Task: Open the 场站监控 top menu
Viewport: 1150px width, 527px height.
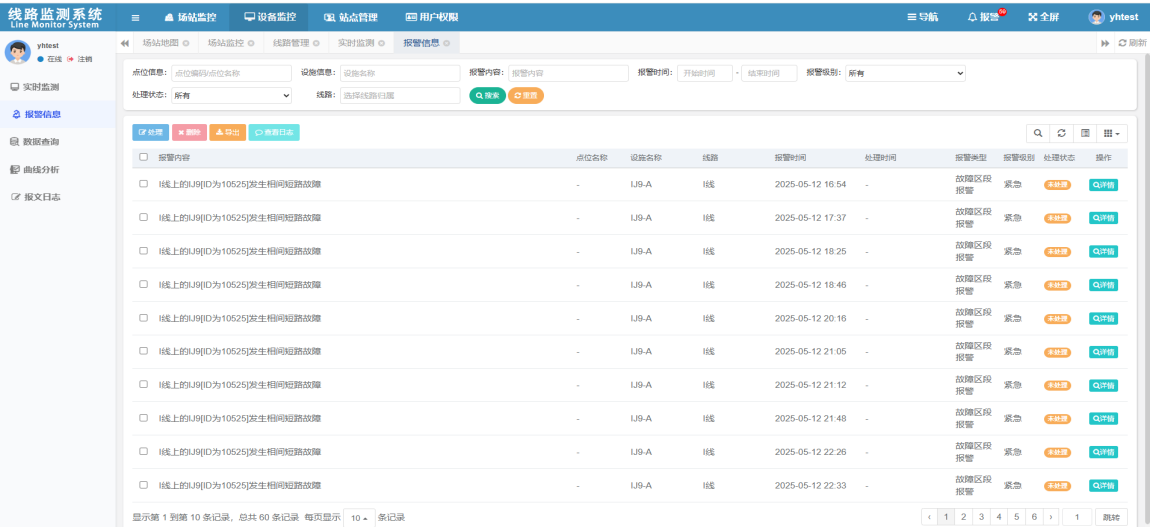Action: click(190, 17)
